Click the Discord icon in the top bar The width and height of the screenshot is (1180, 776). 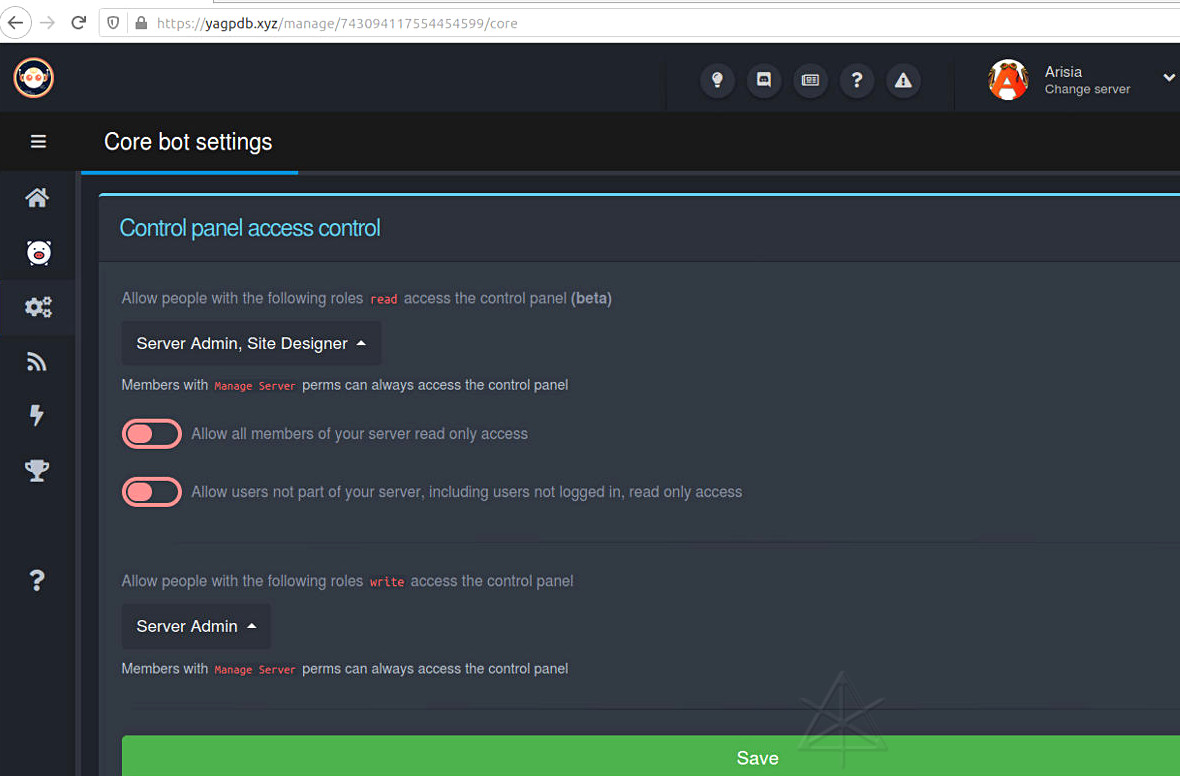[764, 80]
